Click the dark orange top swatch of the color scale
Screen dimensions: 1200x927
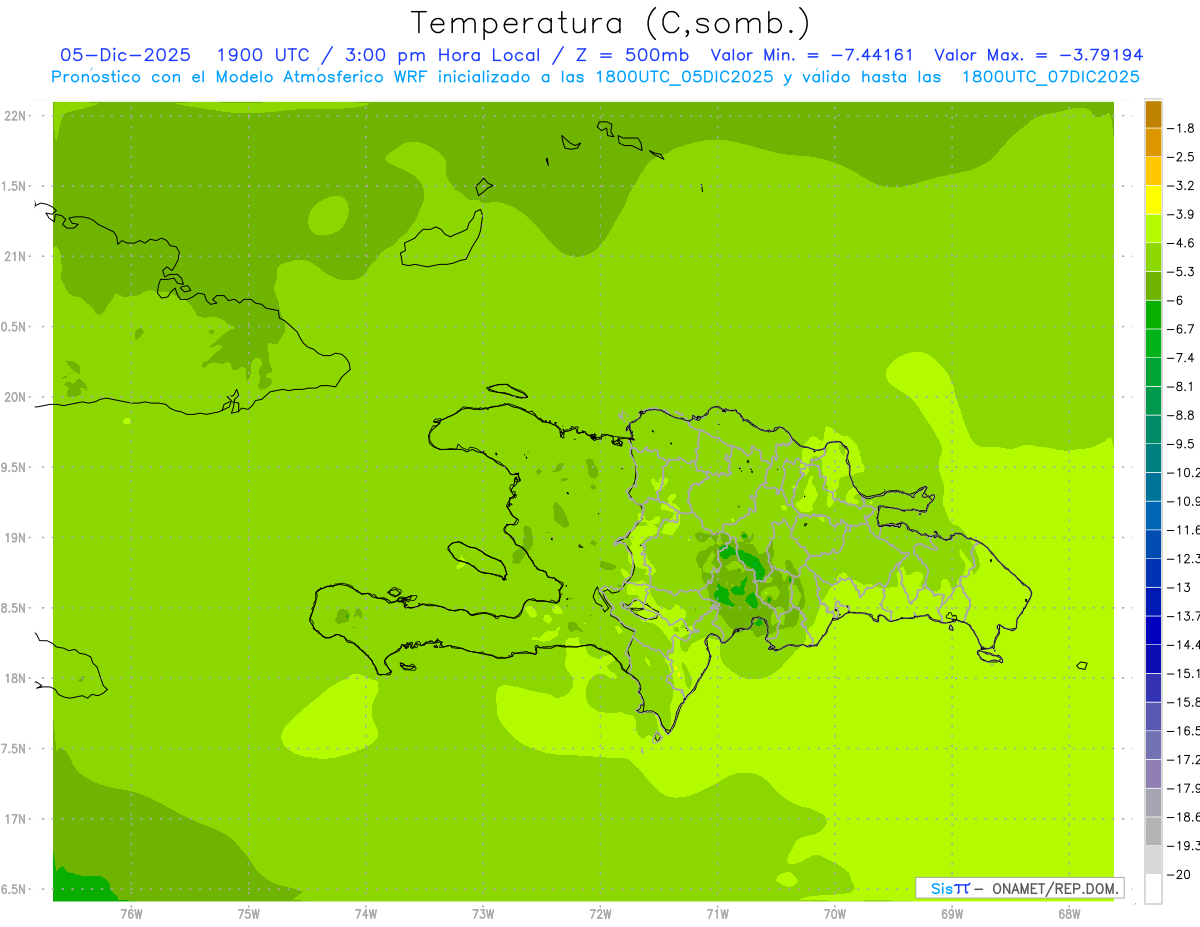[x=1153, y=114]
